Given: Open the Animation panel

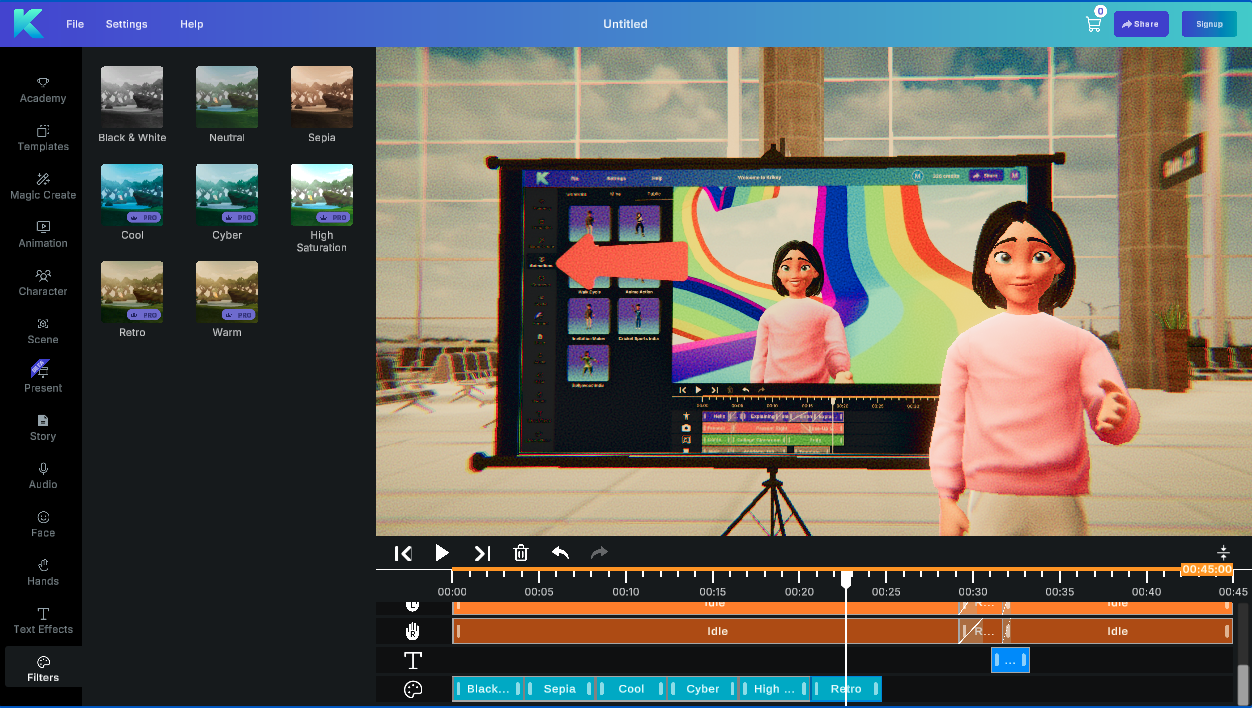Looking at the screenshot, I should [42, 235].
